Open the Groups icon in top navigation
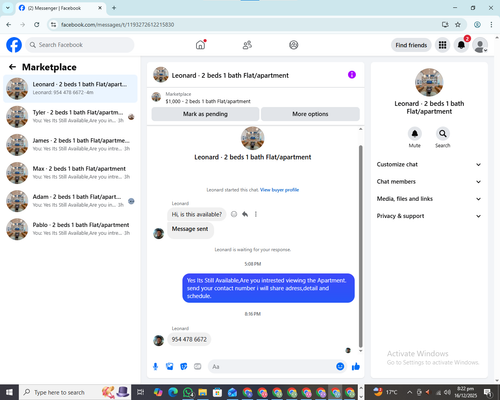The image size is (500, 400). point(294,45)
